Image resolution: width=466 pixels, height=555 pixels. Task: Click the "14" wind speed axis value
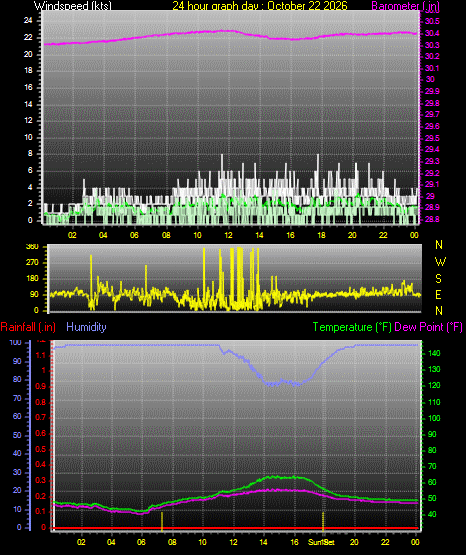pos(28,104)
